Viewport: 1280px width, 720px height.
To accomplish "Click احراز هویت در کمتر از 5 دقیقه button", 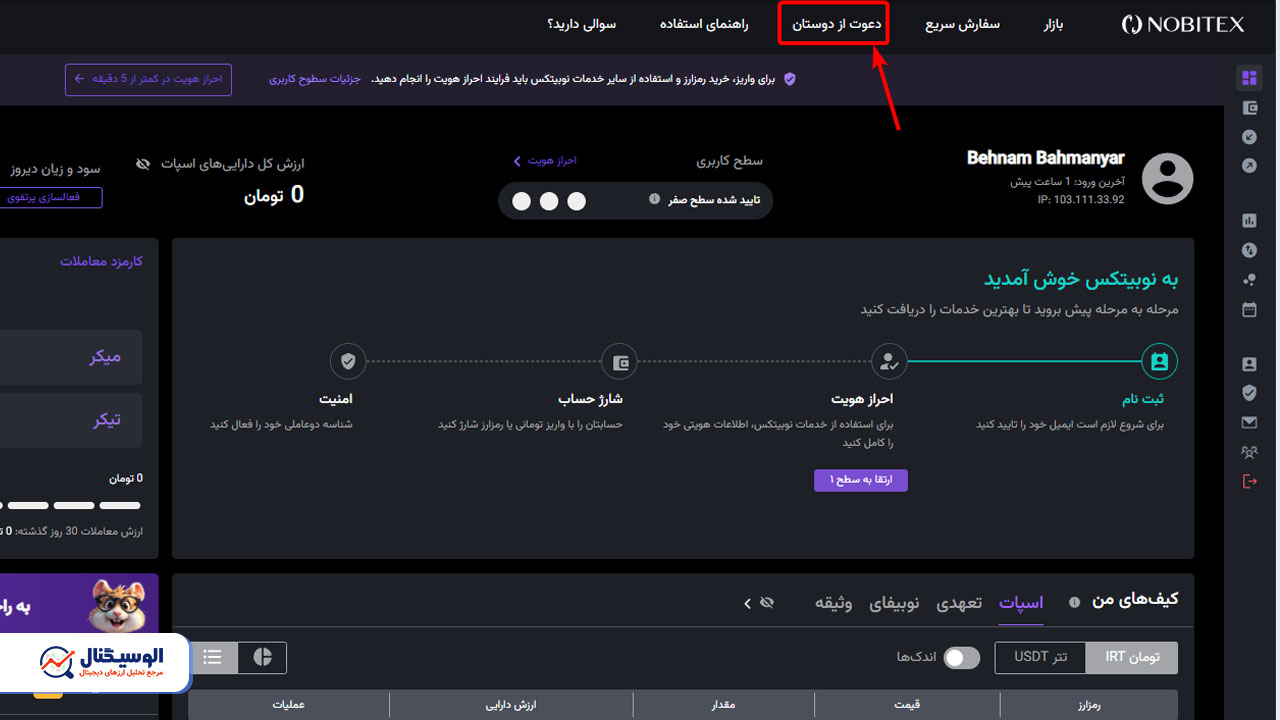I will [x=148, y=79].
